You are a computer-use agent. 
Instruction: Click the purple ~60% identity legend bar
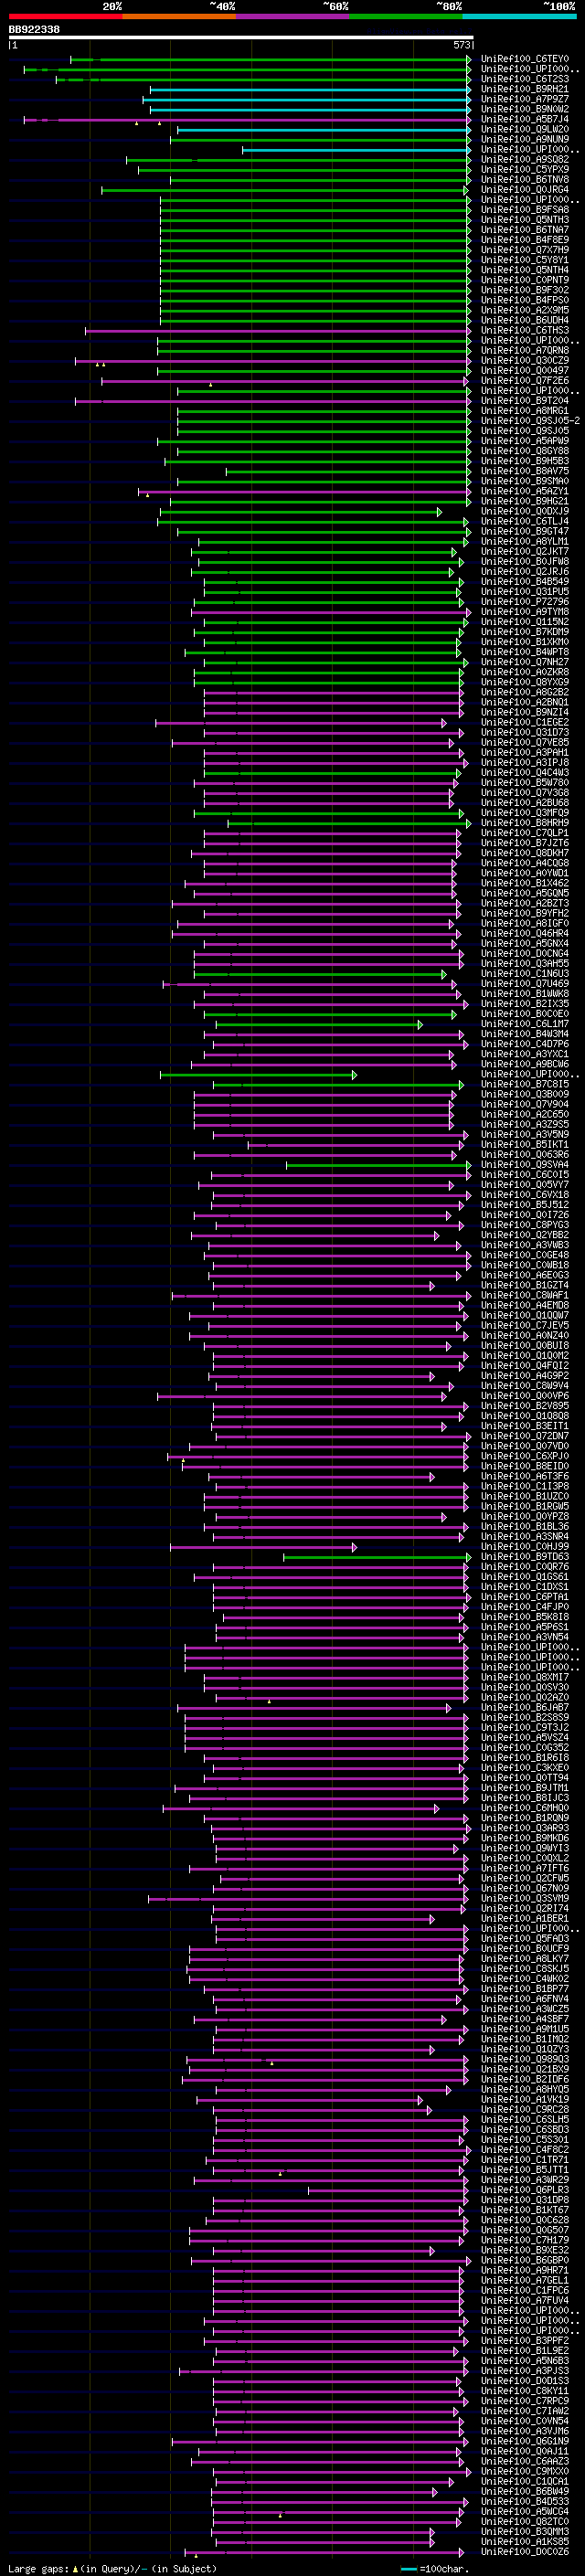pos(293,16)
